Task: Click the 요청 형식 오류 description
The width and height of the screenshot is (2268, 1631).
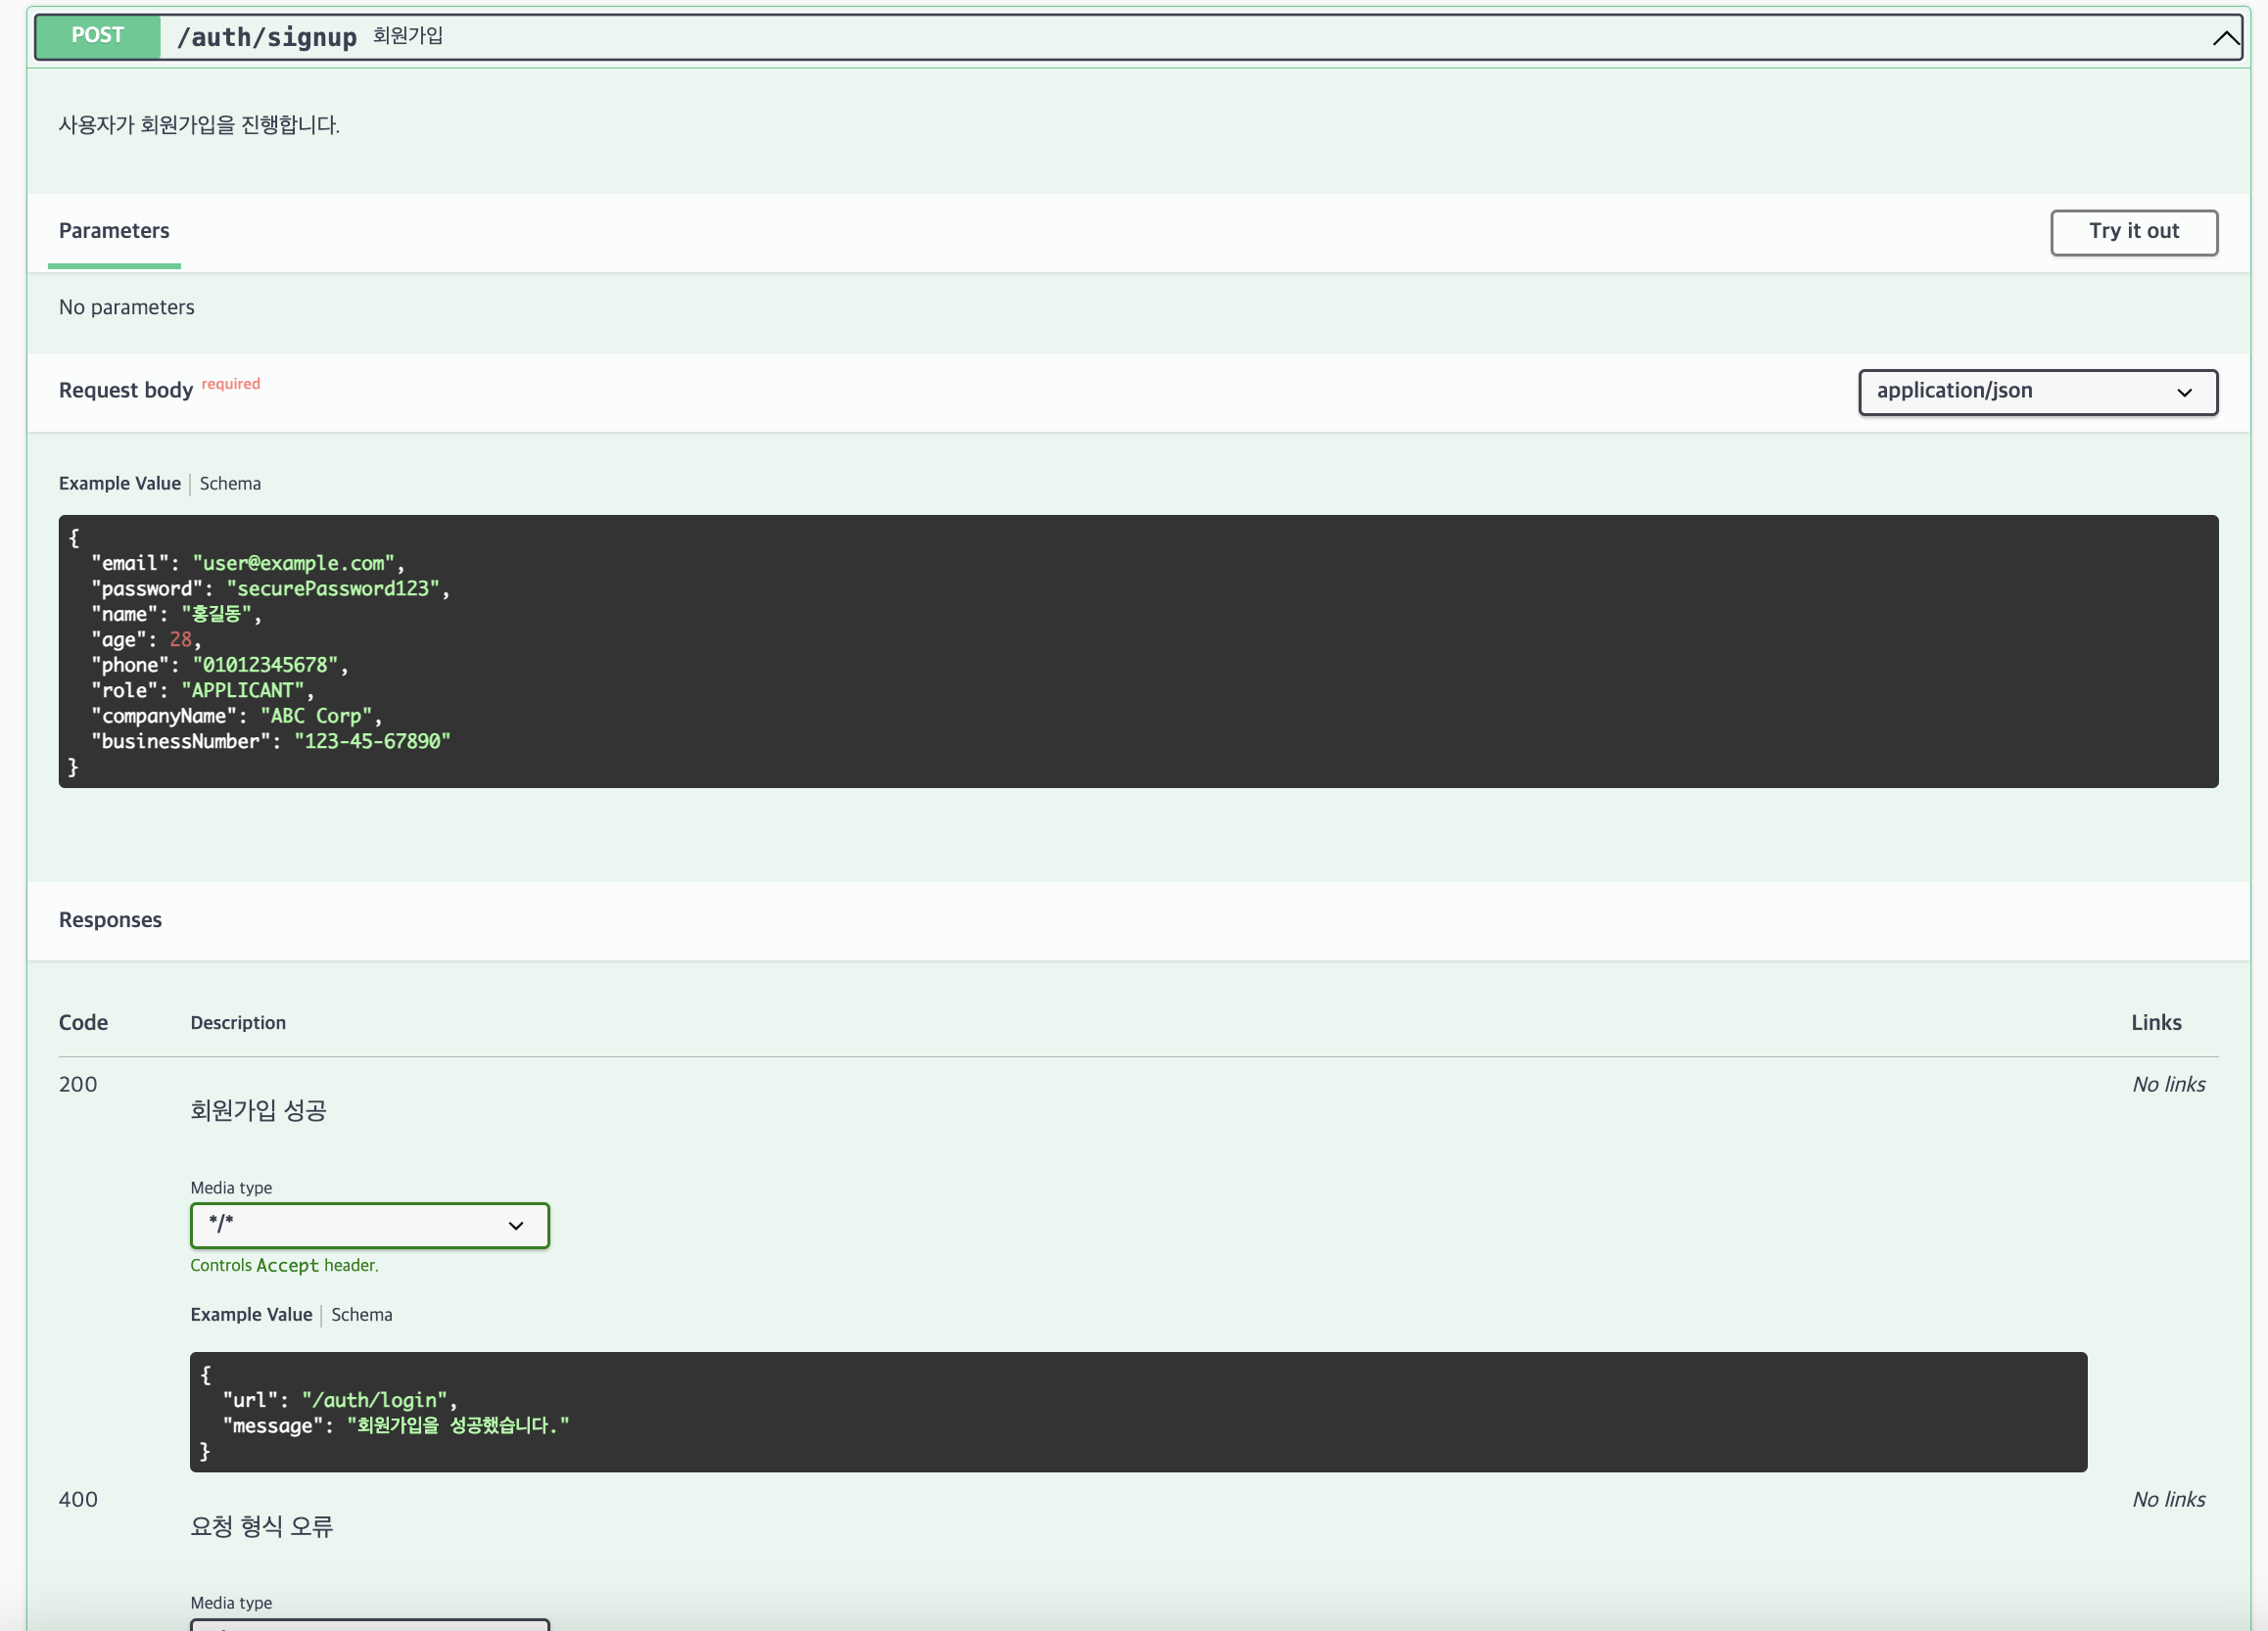Action: click(261, 1526)
